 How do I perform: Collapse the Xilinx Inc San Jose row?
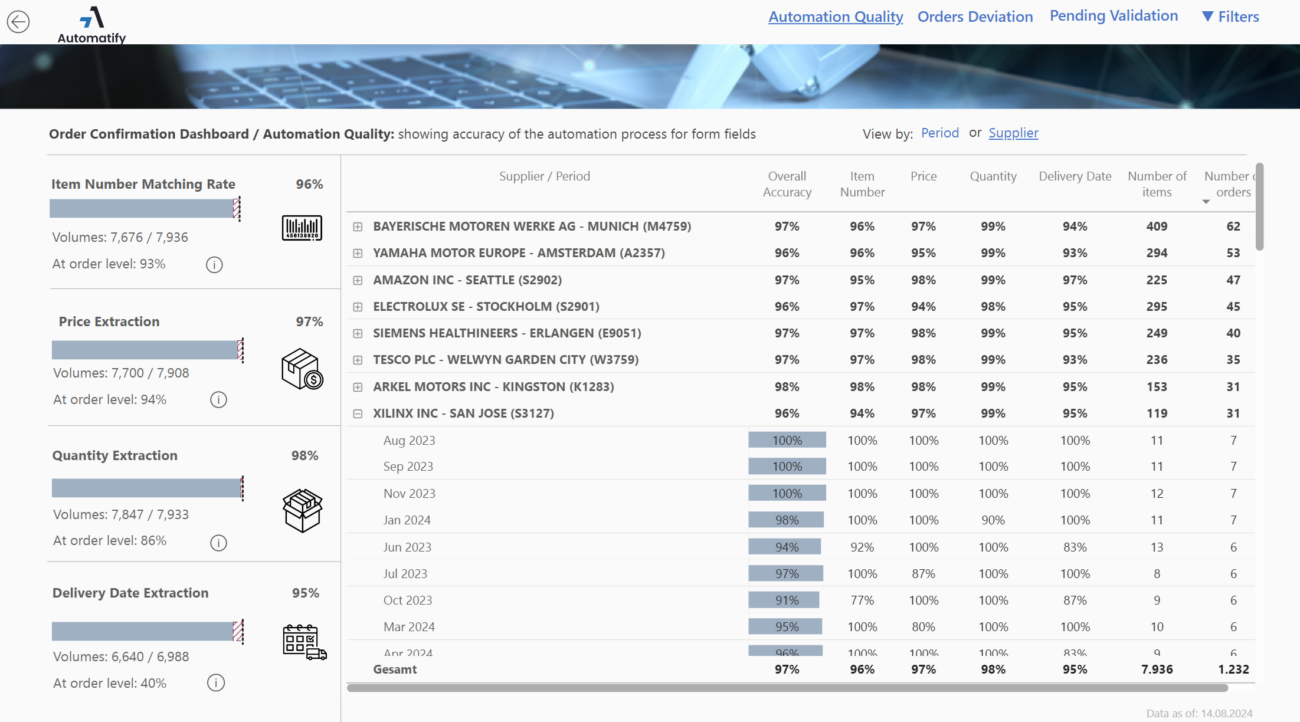[x=358, y=413]
